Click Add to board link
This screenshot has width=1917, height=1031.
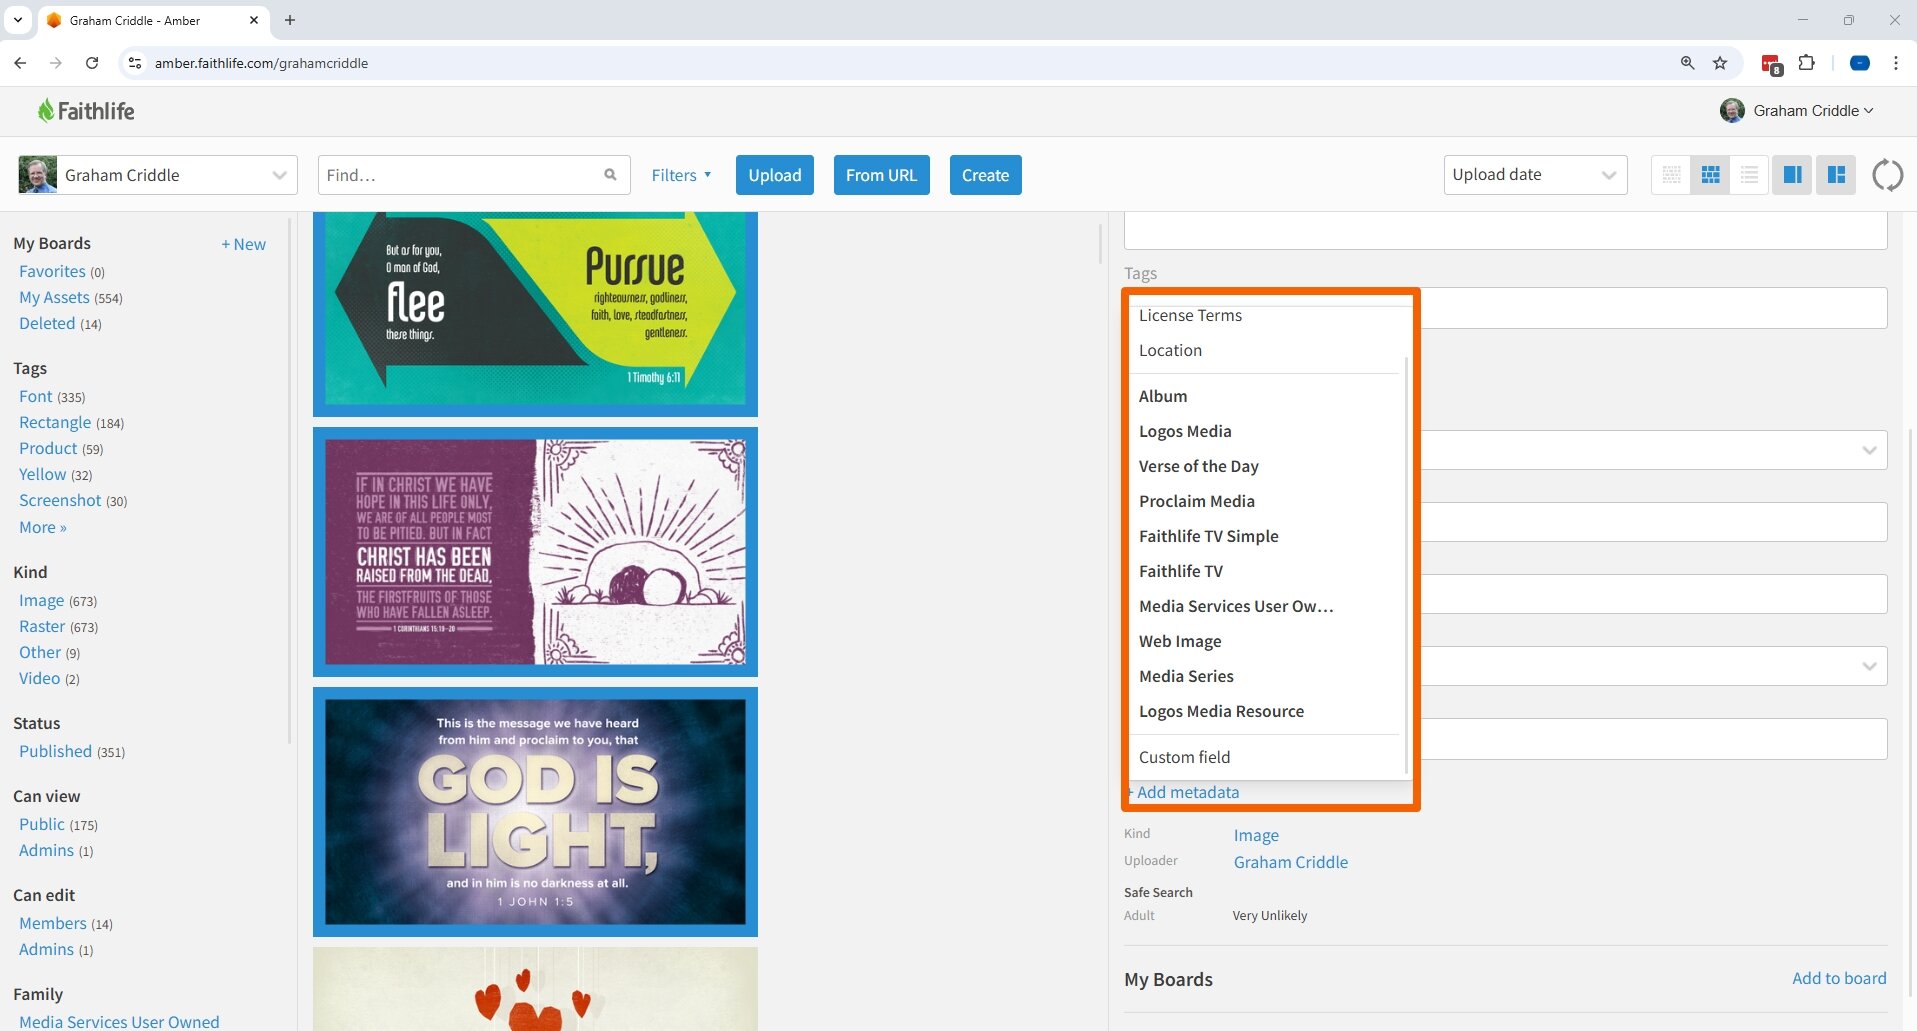click(x=1839, y=978)
